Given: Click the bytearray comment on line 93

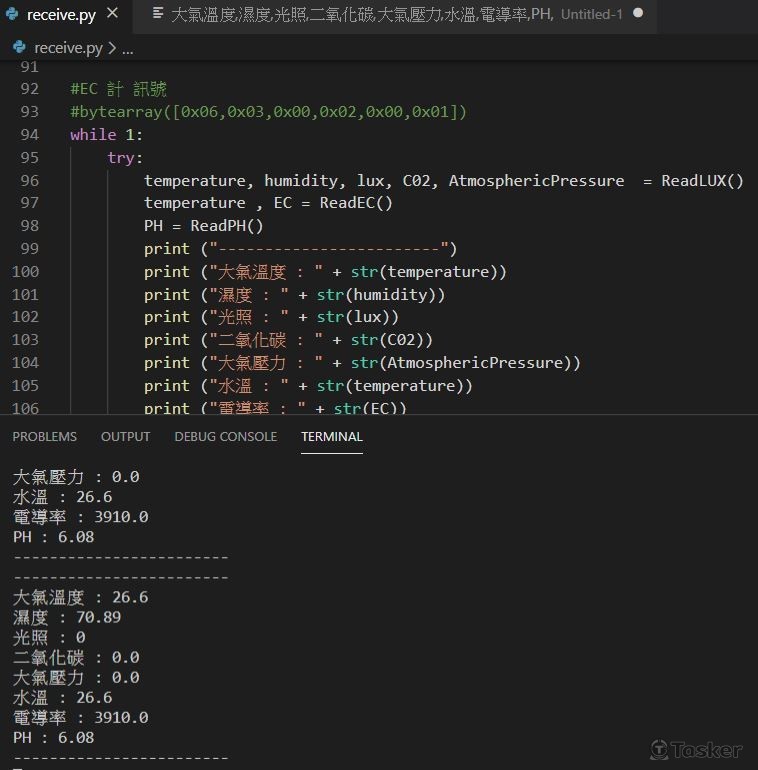Looking at the screenshot, I should click(268, 112).
